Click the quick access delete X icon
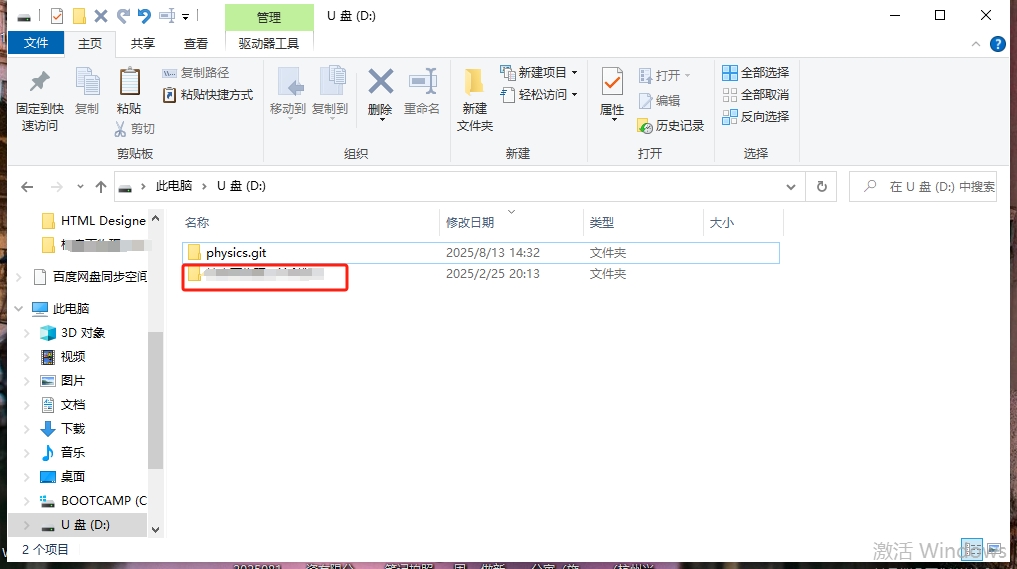Viewport: 1017px width, 569px height. [101, 16]
